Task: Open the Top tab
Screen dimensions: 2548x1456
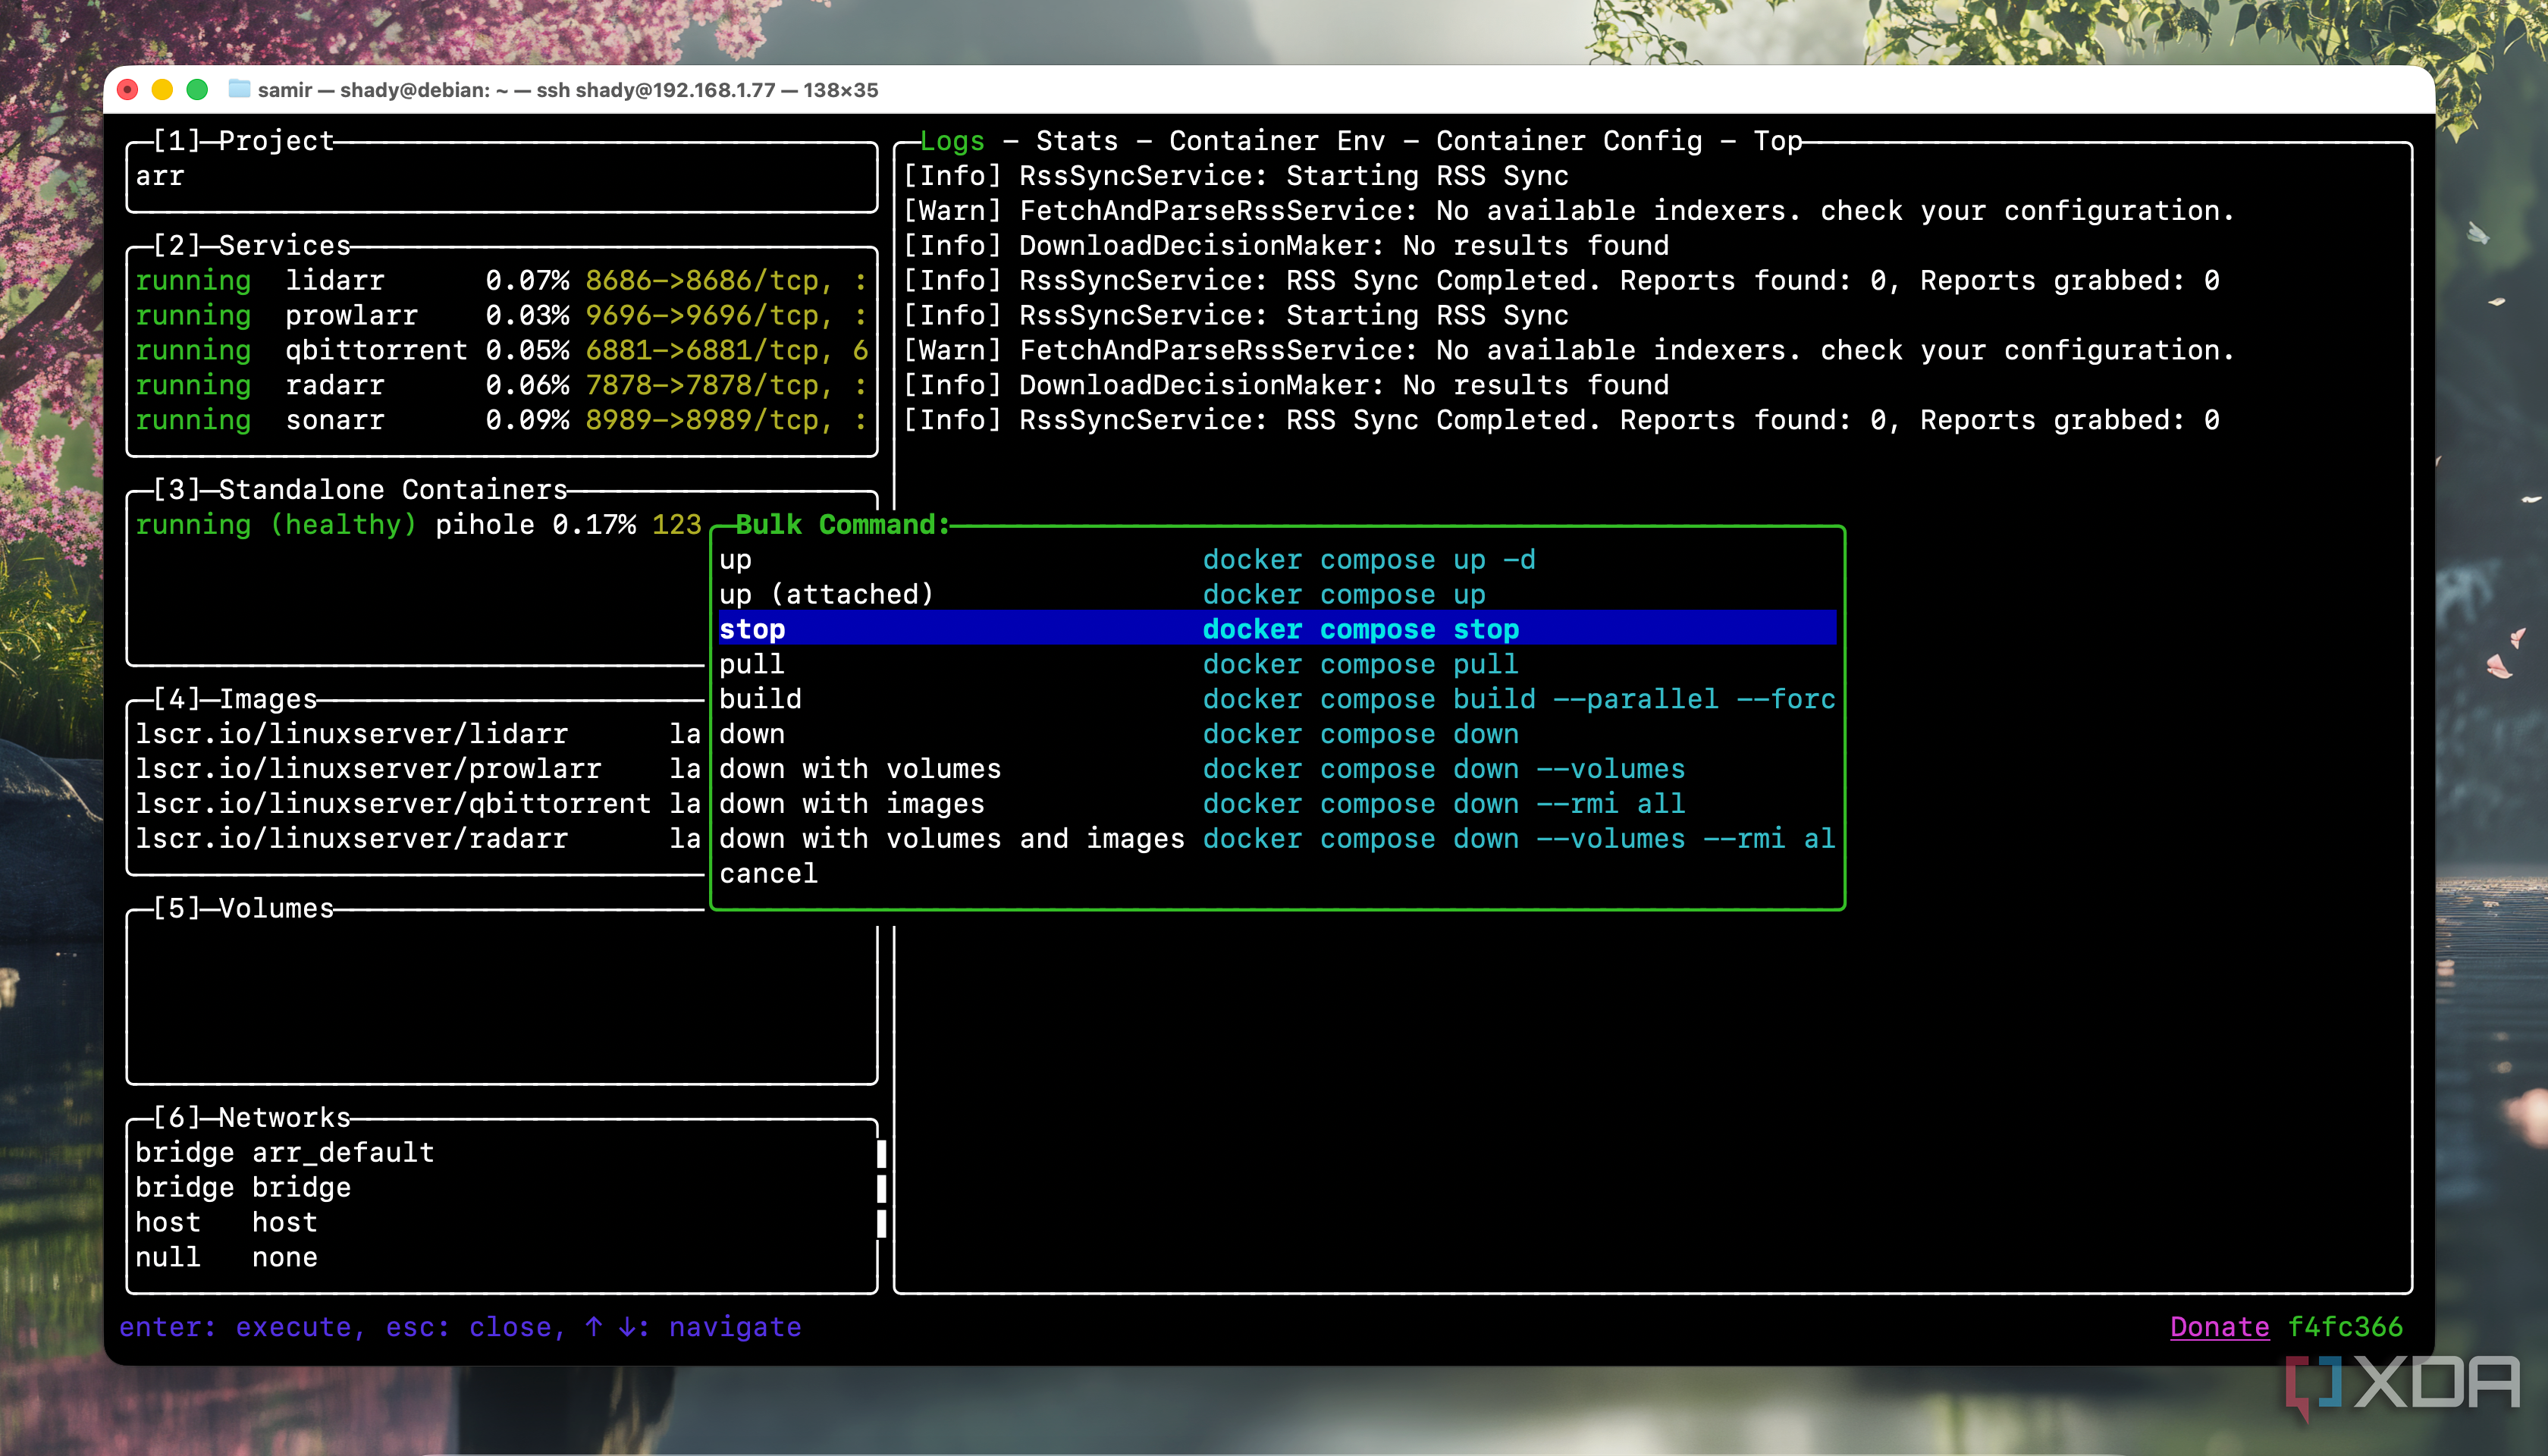Action: 1777,141
